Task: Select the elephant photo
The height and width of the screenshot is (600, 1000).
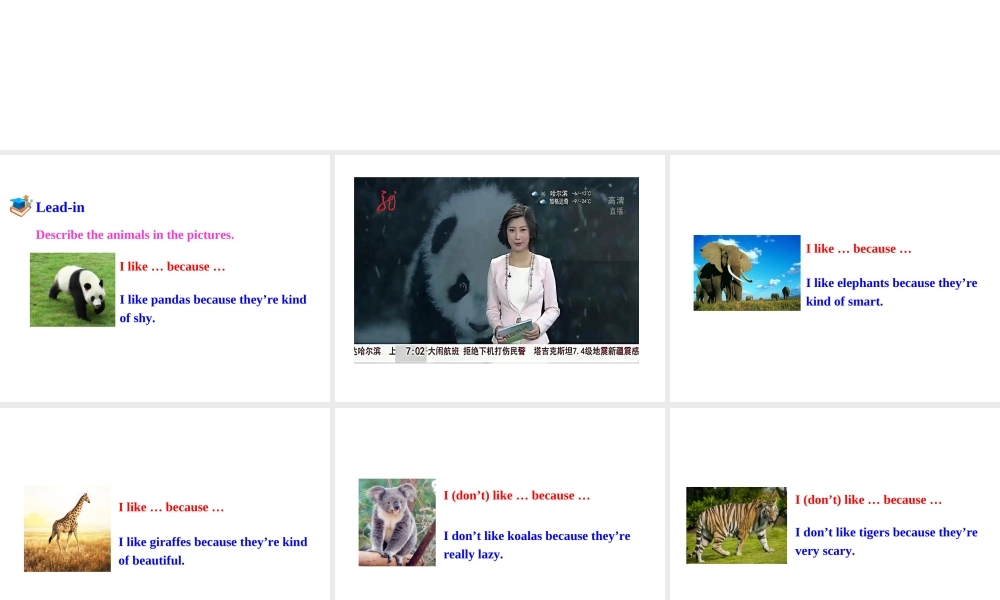Action: pyautogui.click(x=747, y=273)
